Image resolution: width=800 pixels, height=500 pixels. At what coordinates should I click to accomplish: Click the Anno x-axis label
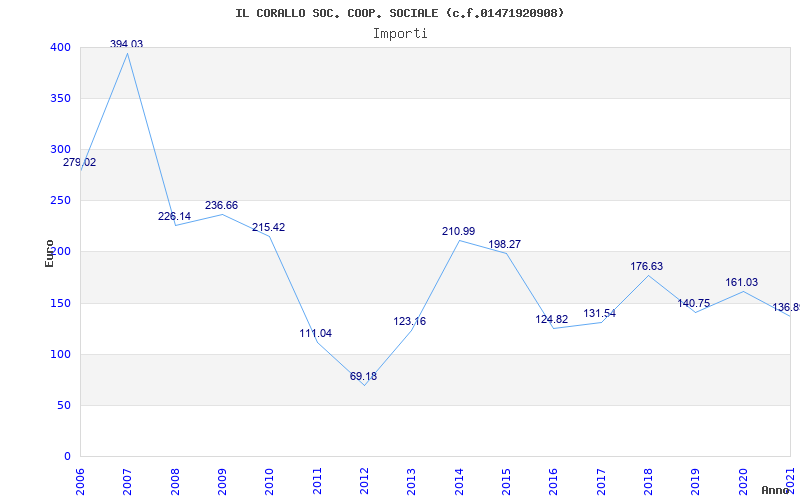tap(775, 490)
